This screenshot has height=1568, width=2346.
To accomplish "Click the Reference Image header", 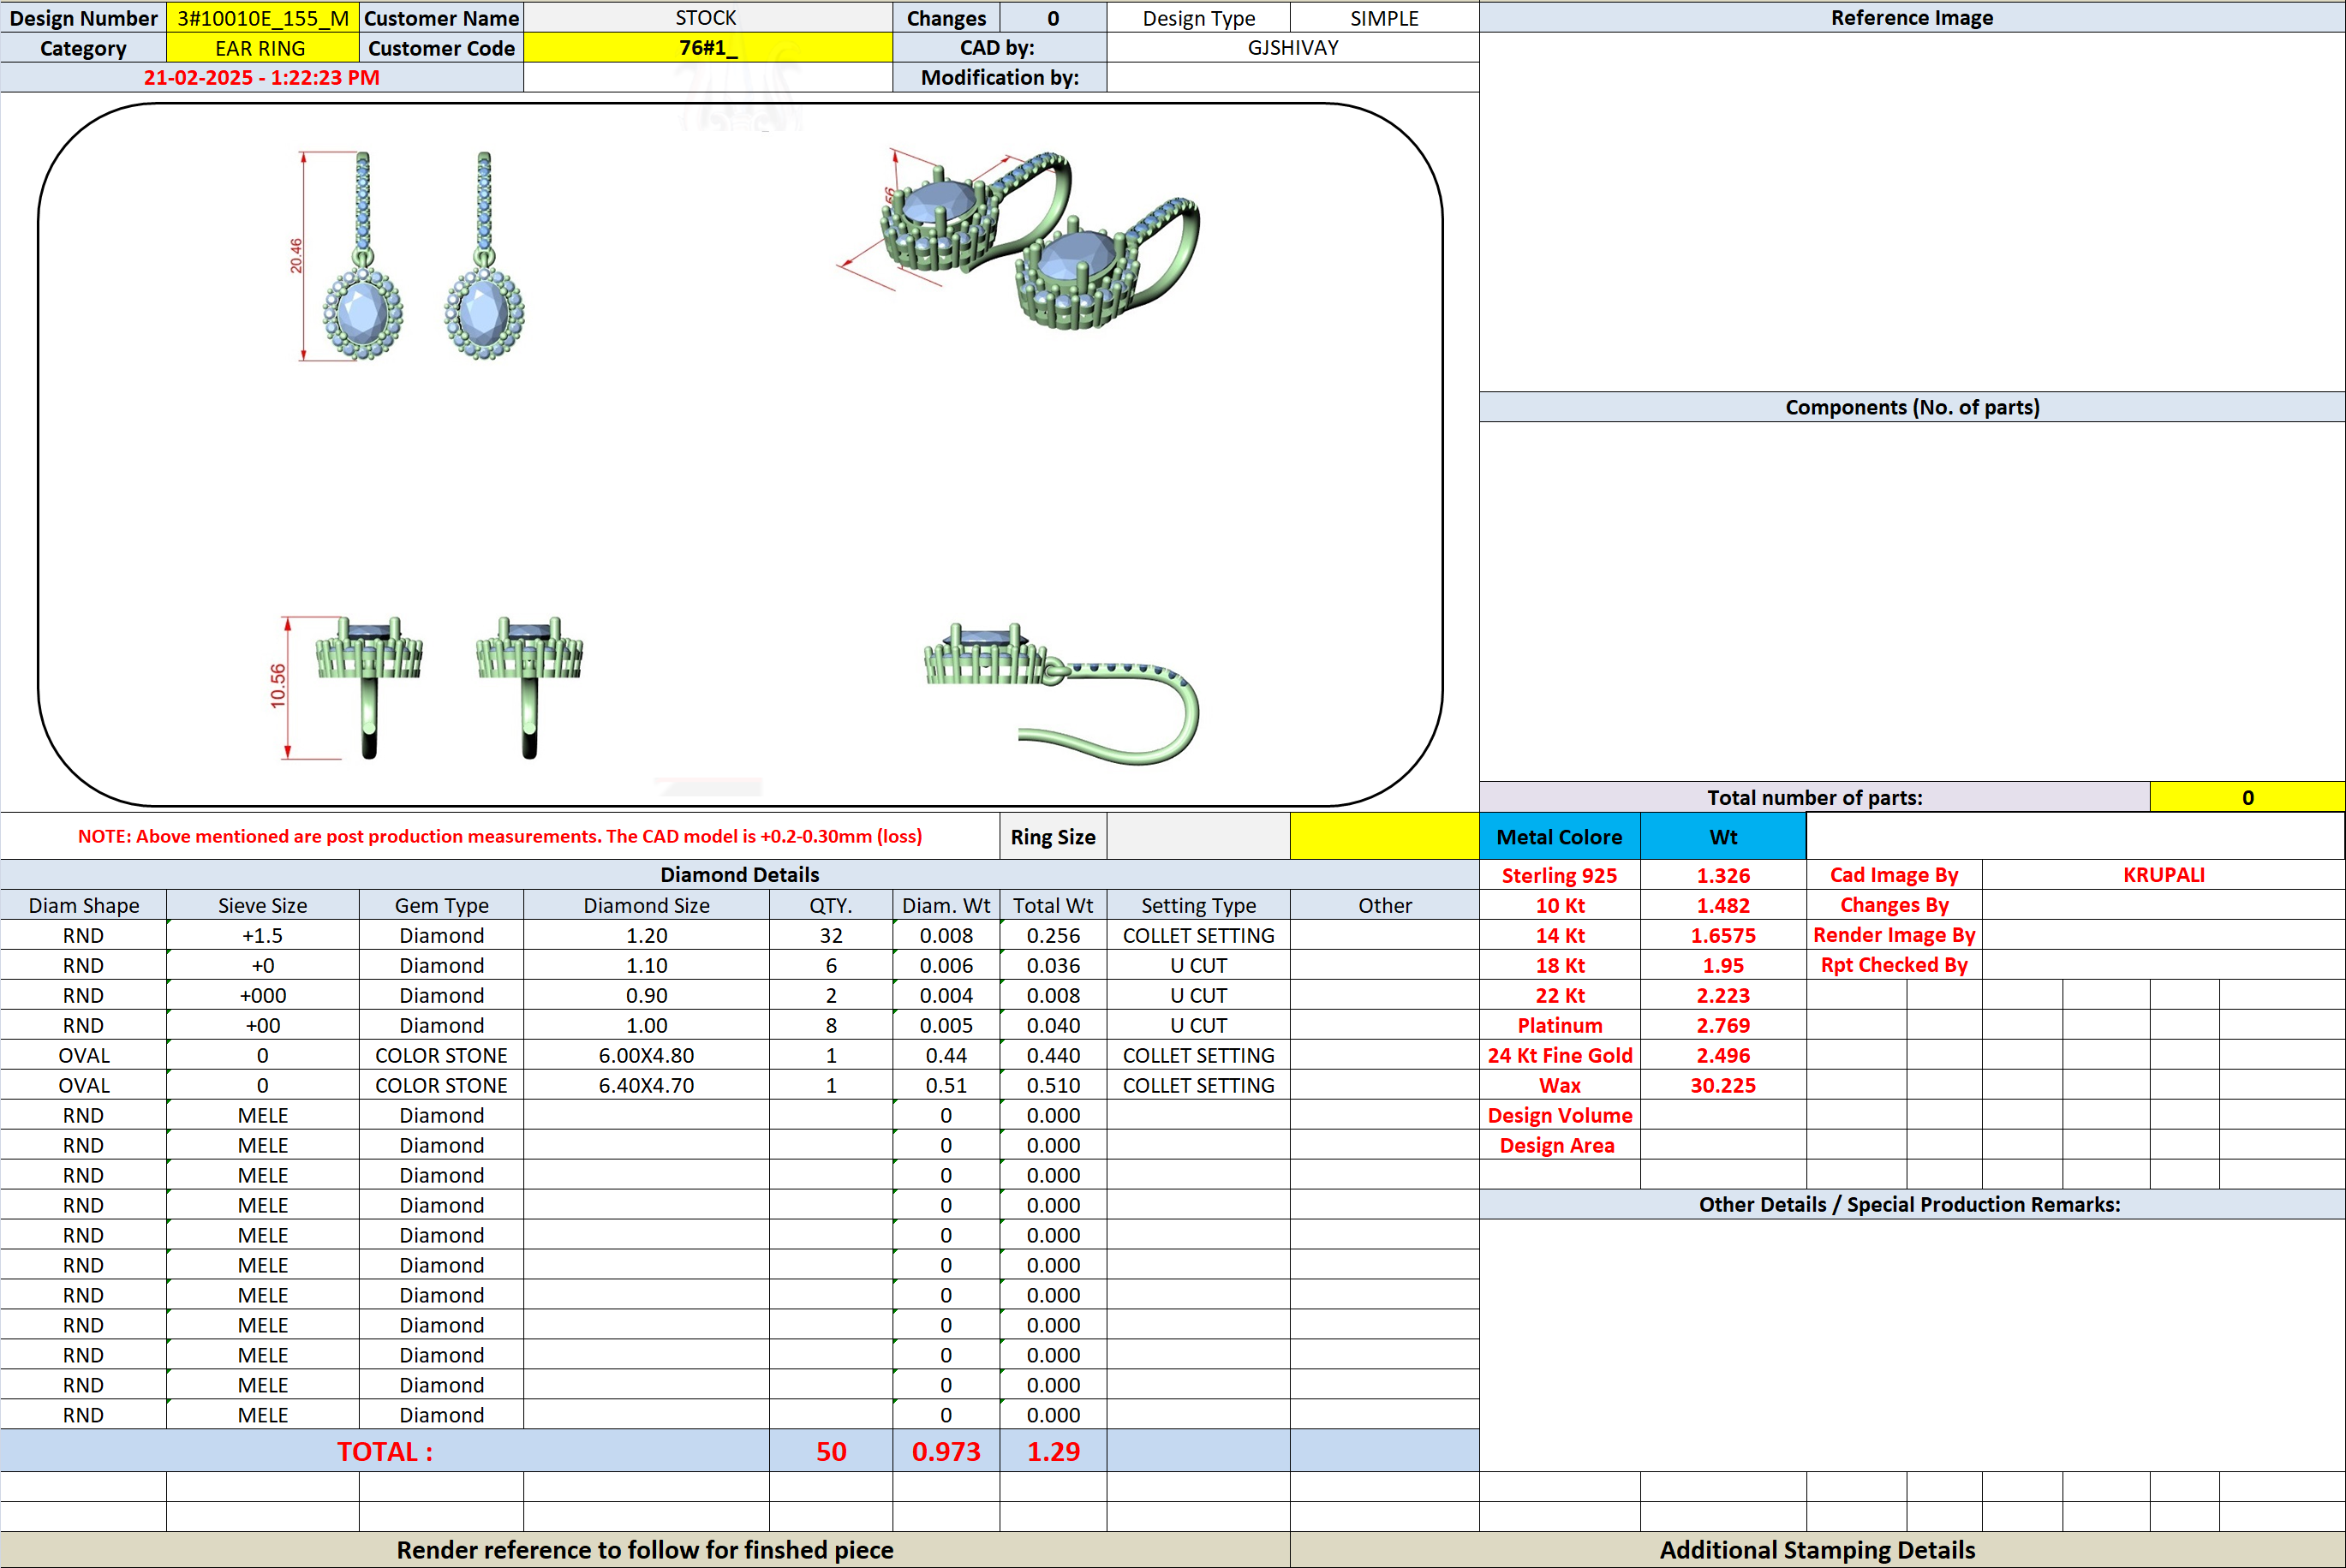I will (1912, 18).
